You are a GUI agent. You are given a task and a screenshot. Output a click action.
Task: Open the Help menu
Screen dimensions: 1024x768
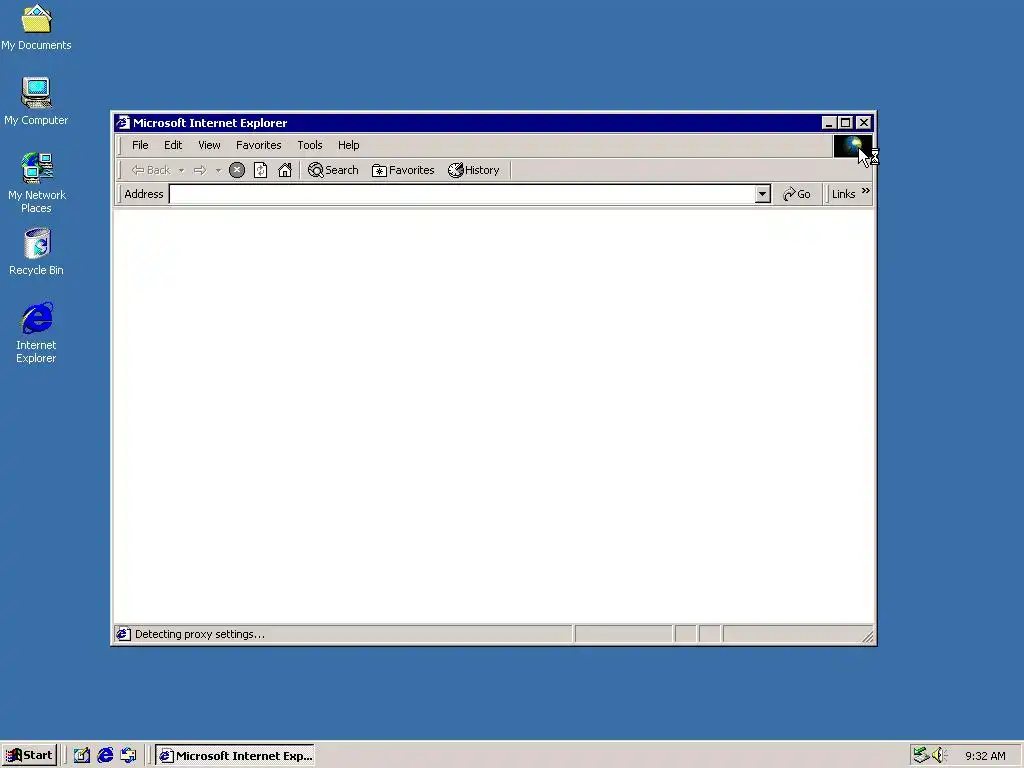click(x=349, y=145)
